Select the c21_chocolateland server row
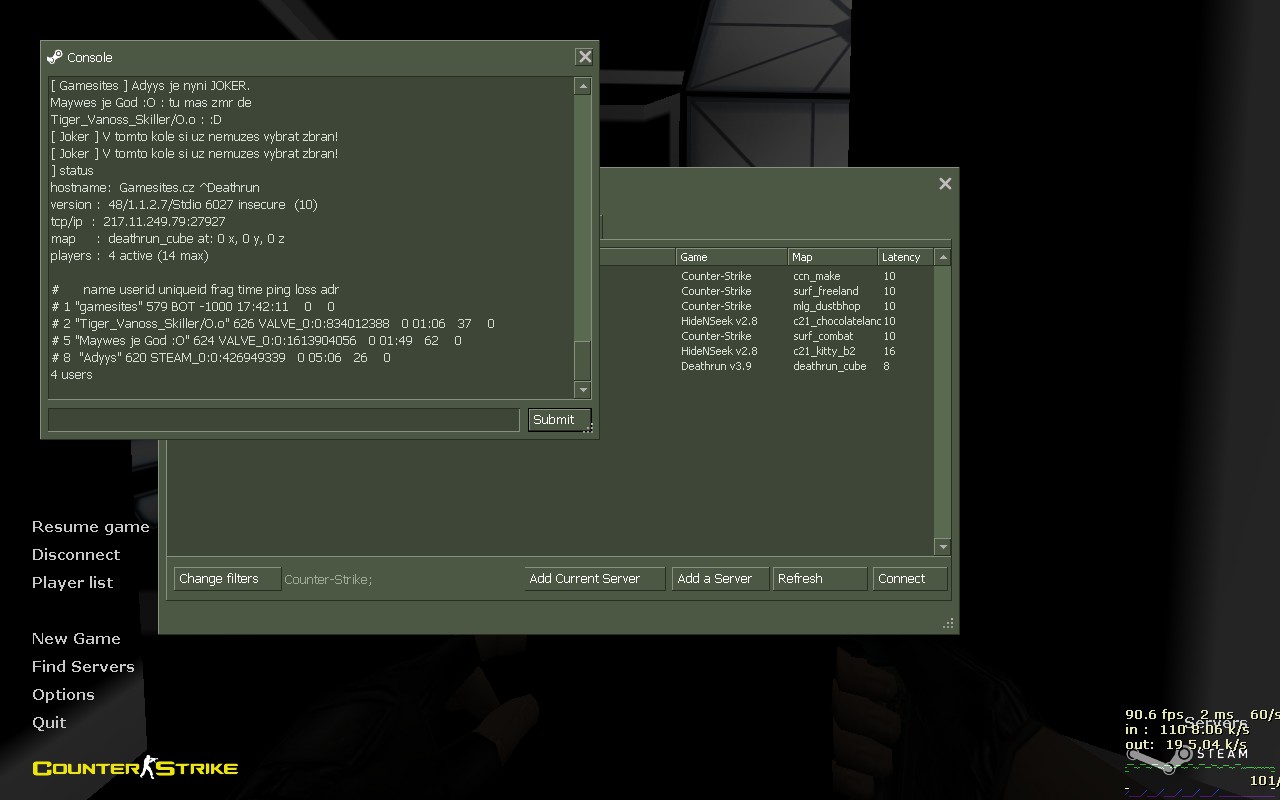Image resolution: width=1280 pixels, height=800 pixels. [x=764, y=321]
